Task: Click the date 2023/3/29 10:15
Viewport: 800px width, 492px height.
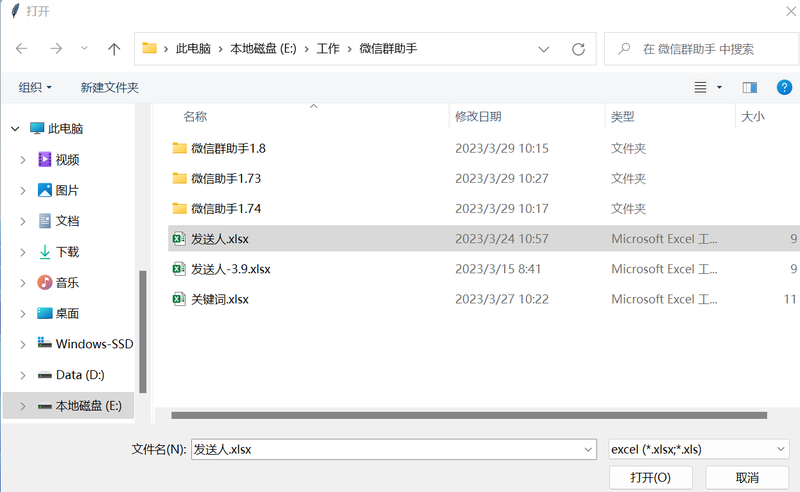Action: 502,149
